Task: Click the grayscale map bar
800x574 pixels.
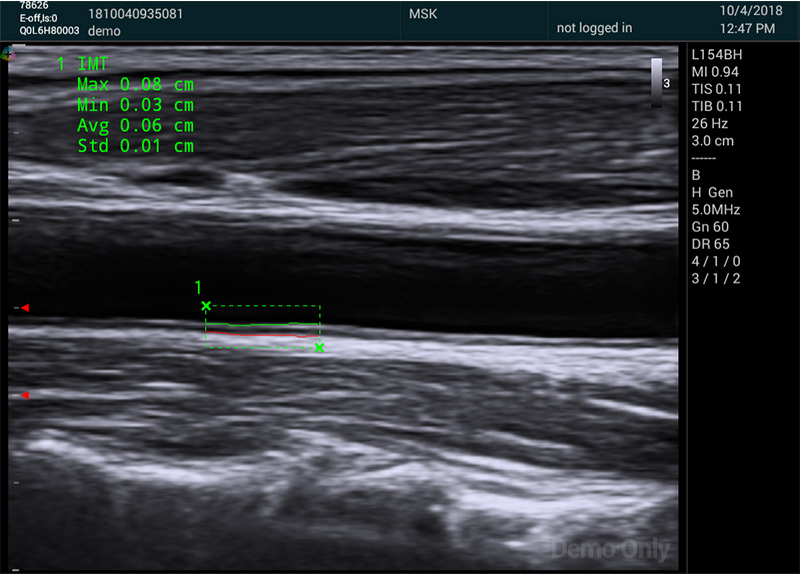Action: pyautogui.click(x=657, y=80)
